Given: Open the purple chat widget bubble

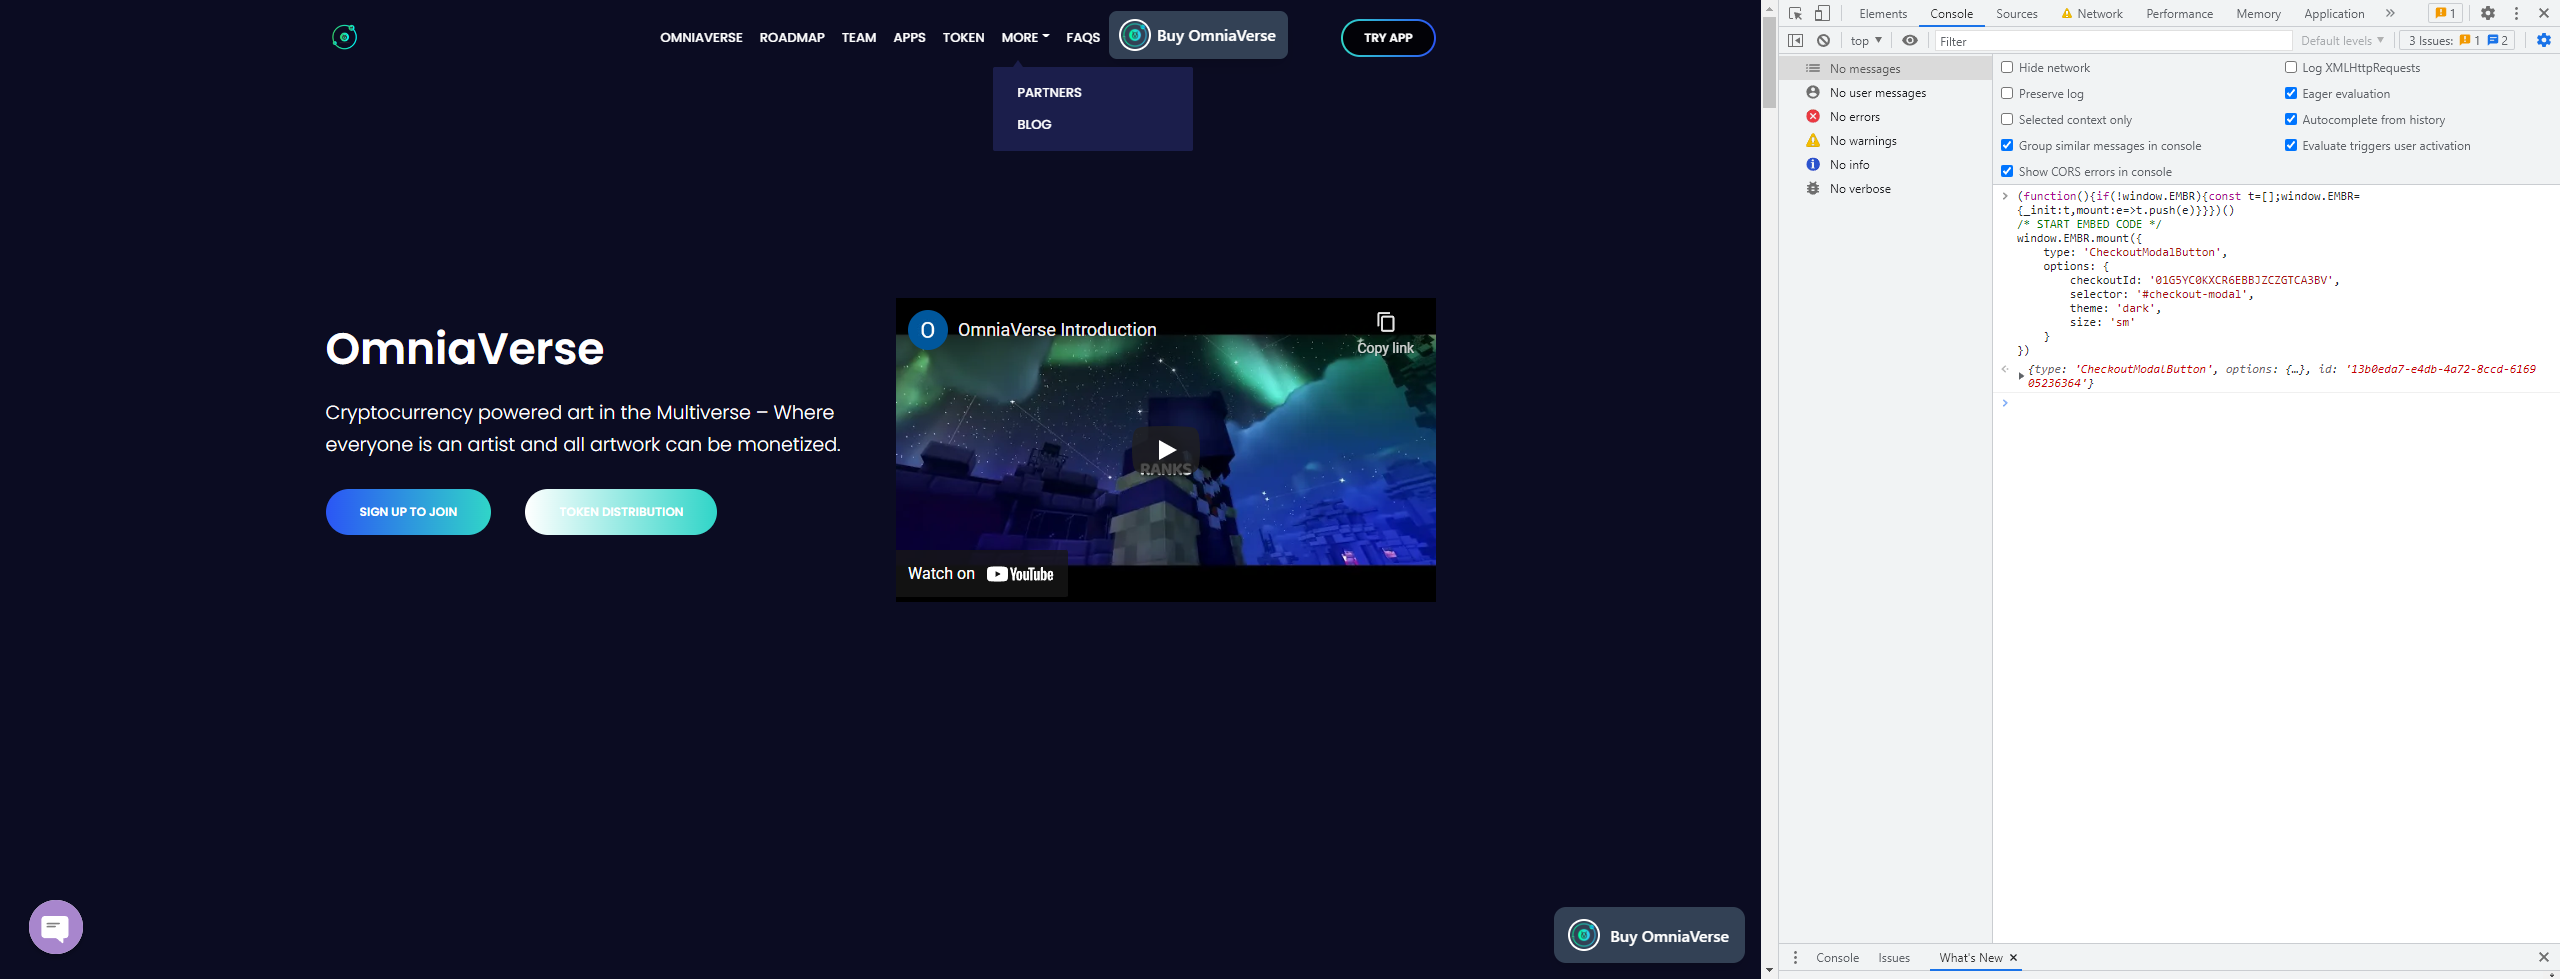Looking at the screenshot, I should (56, 927).
